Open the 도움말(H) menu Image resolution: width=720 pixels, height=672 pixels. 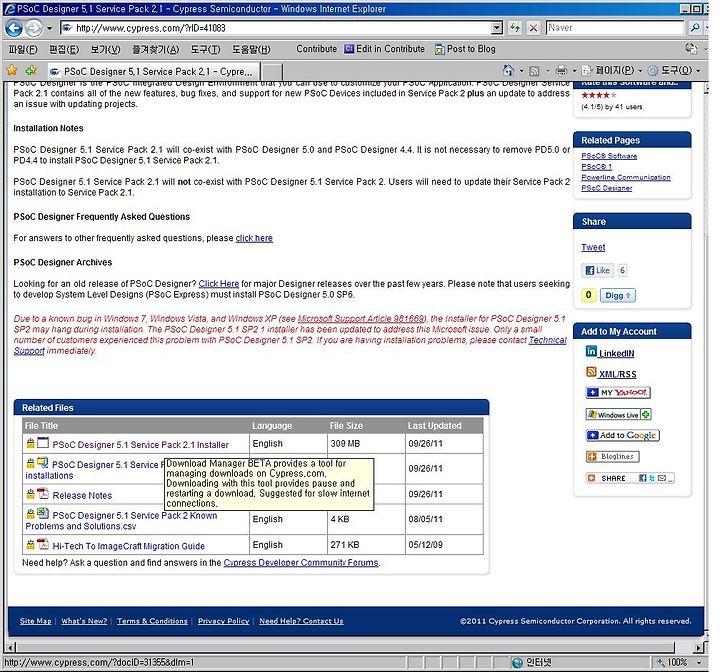[251, 49]
